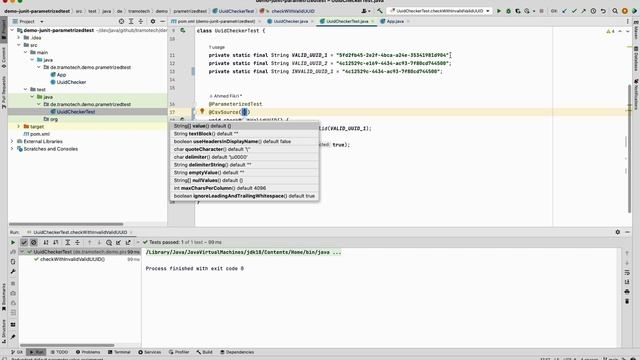Expand External Libraries node
This screenshot has height=360, width=640.
(x=12, y=141)
